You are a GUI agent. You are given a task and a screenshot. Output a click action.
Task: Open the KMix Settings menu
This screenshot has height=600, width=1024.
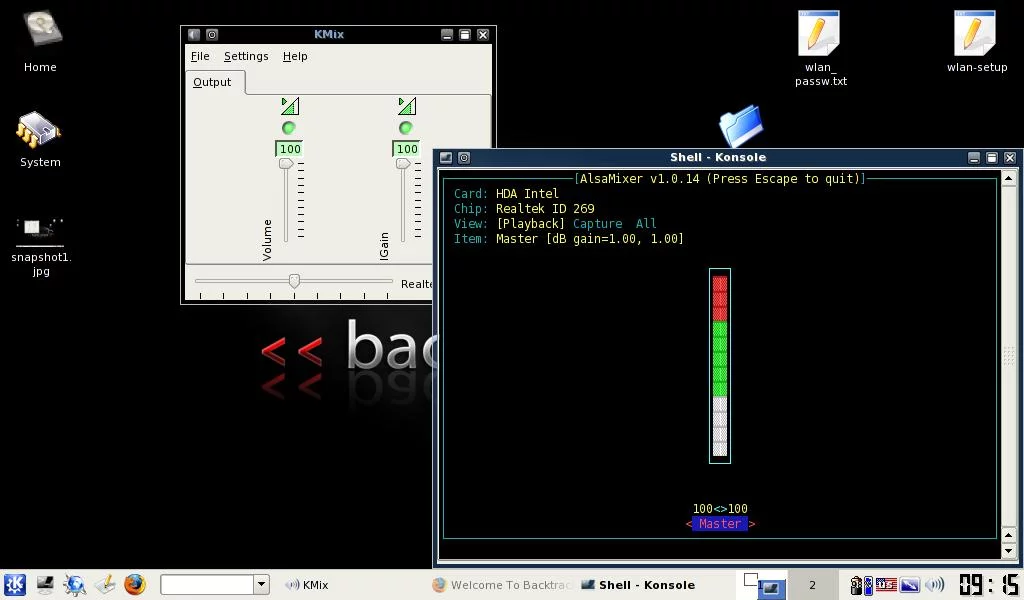coord(246,56)
